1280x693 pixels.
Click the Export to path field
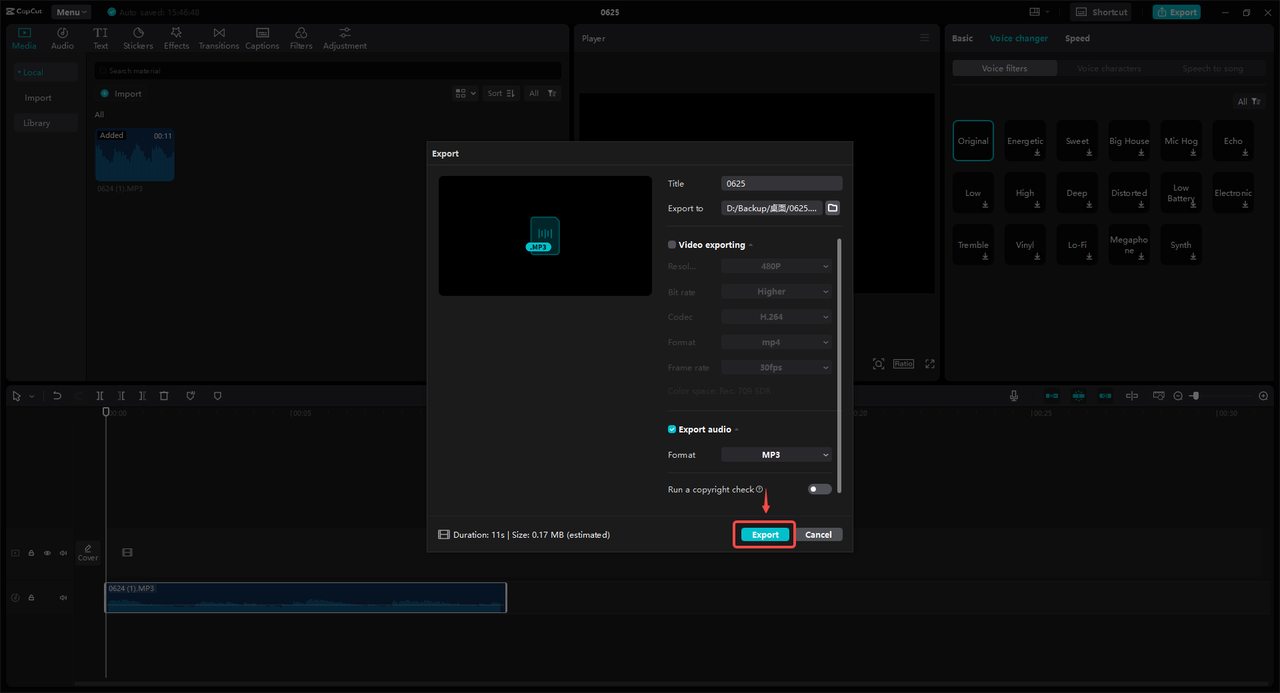tap(772, 208)
